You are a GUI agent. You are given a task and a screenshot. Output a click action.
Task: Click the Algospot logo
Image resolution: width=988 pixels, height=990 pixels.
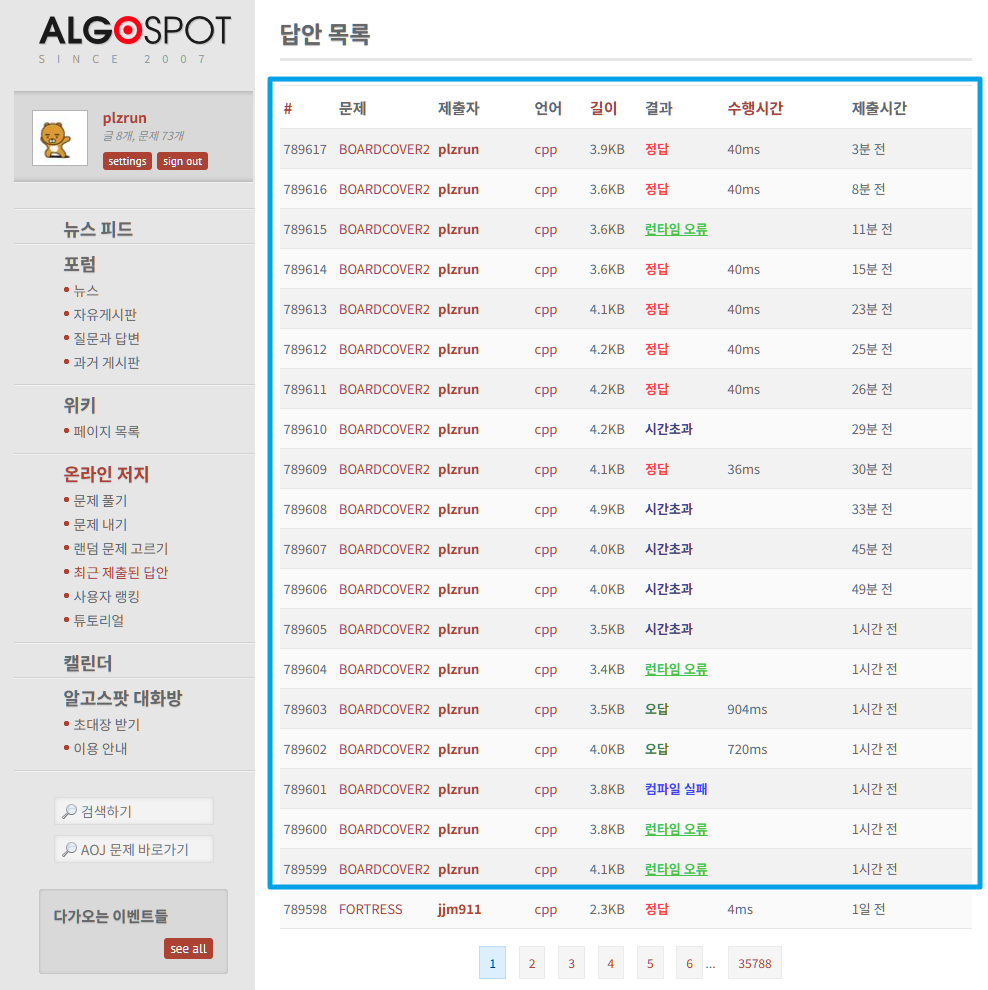(x=134, y=32)
